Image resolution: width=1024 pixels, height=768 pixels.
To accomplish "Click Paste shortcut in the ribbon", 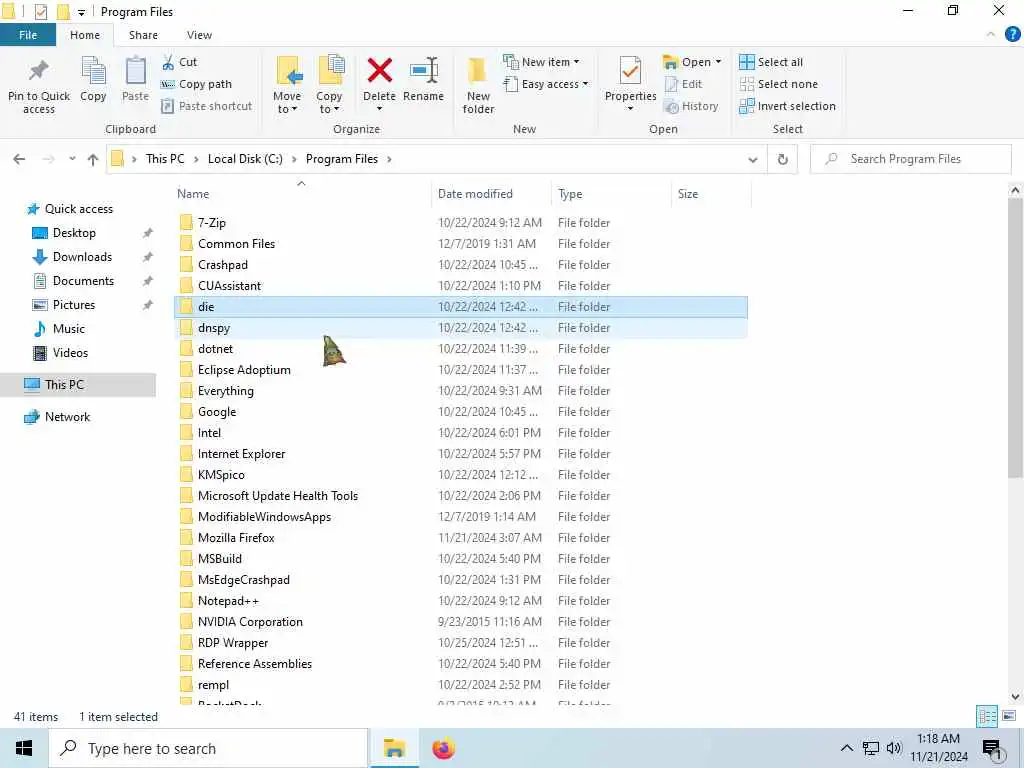I will 206,106.
